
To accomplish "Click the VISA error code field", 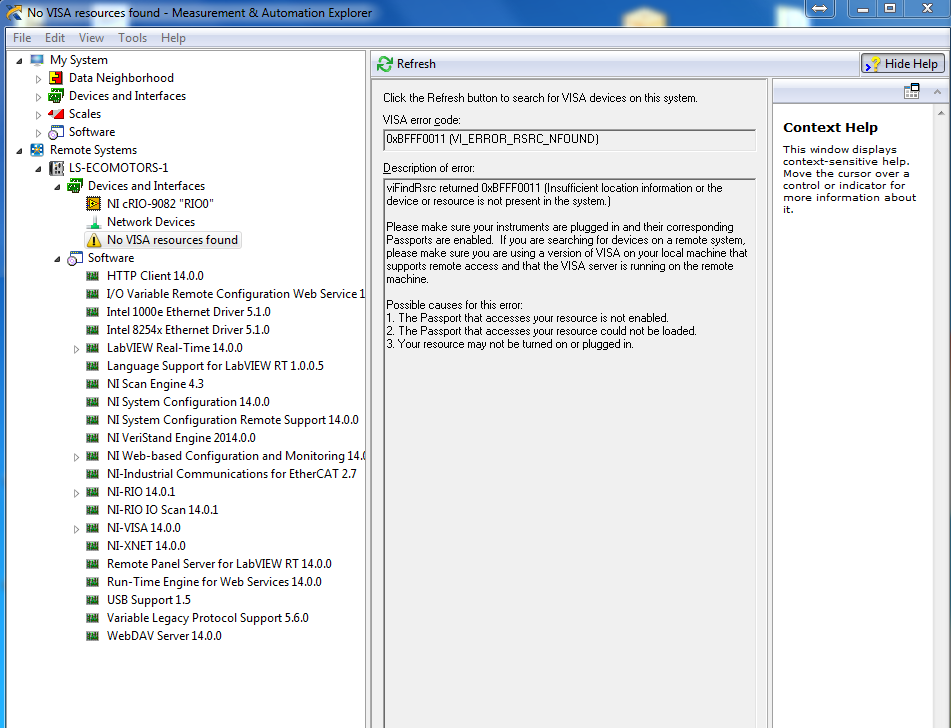I will pyautogui.click(x=570, y=140).
